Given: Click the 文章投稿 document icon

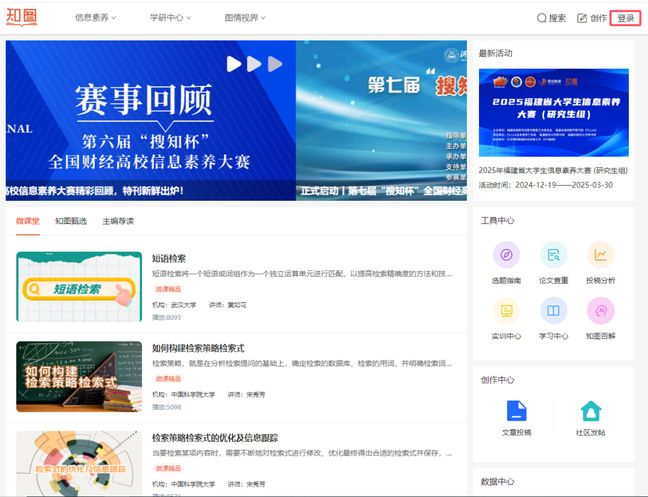Looking at the screenshot, I should (x=516, y=411).
